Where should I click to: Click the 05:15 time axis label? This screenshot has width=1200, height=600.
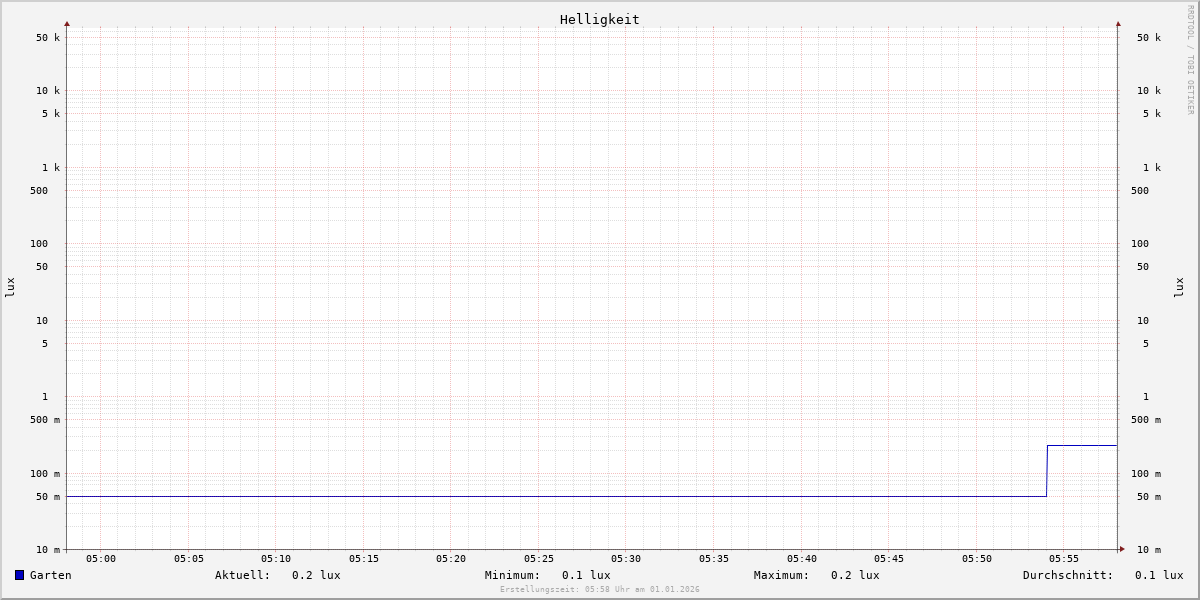coord(364,559)
